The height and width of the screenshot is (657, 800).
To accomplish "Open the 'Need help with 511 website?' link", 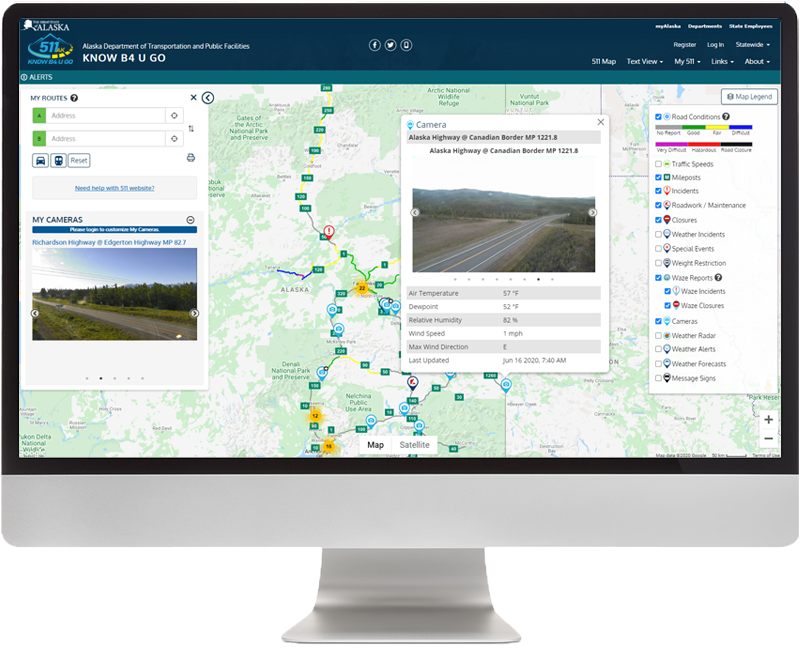I will pos(114,188).
